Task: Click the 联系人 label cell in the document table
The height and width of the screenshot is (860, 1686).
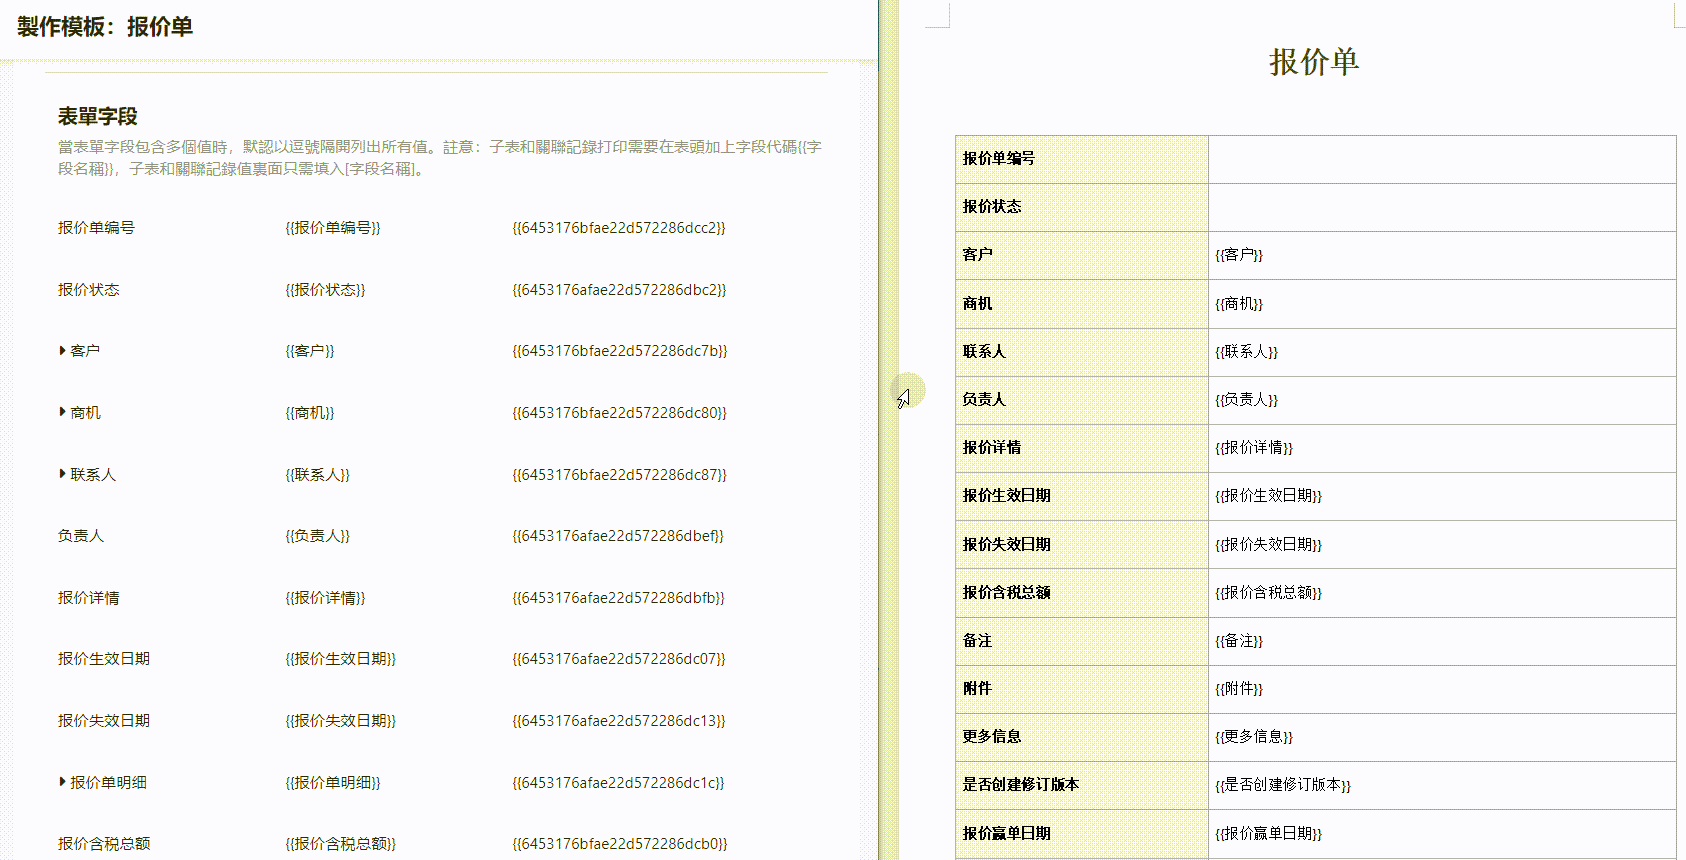Action: [1082, 352]
